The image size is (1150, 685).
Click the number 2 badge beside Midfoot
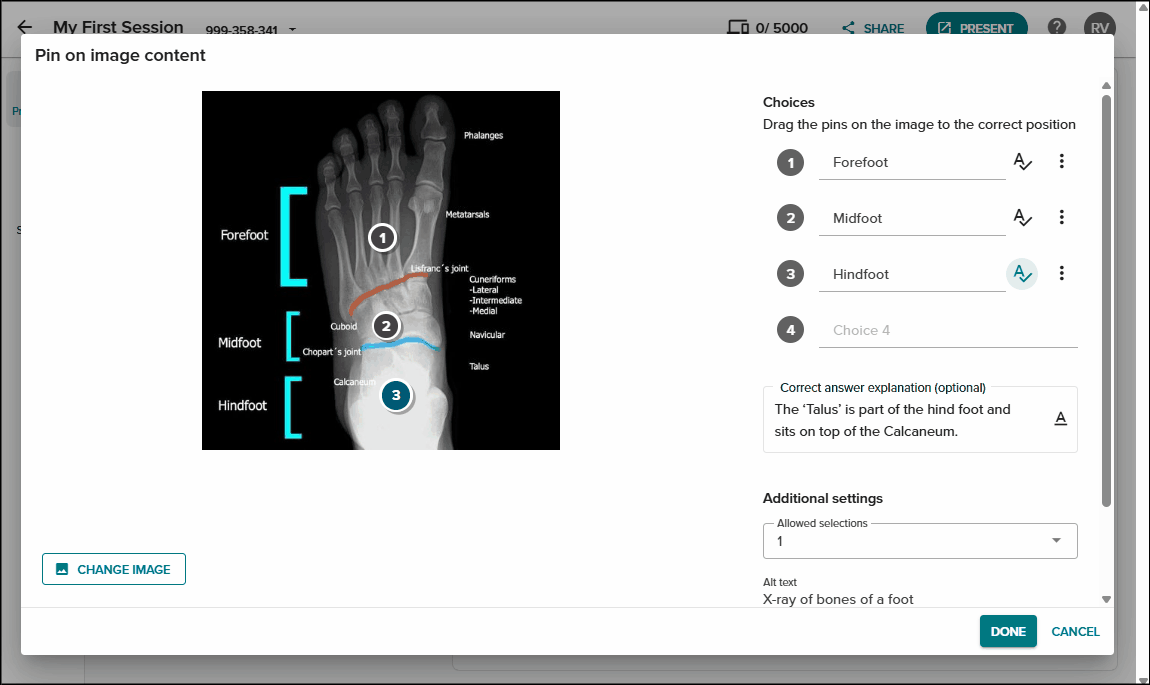click(x=791, y=218)
